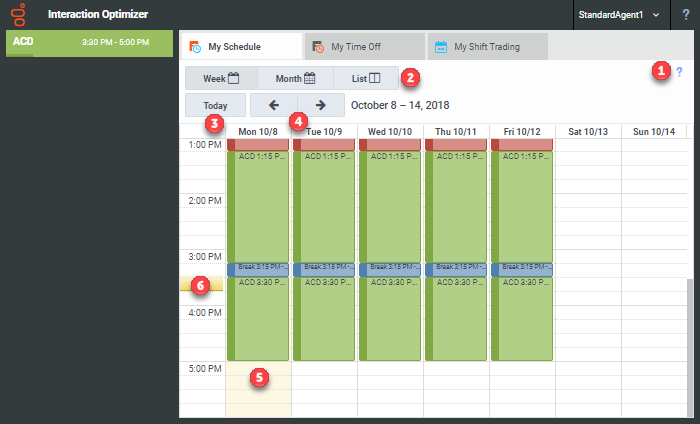Click the My Time Off tab icon
Image resolution: width=700 pixels, height=424 pixels.
(x=317, y=47)
